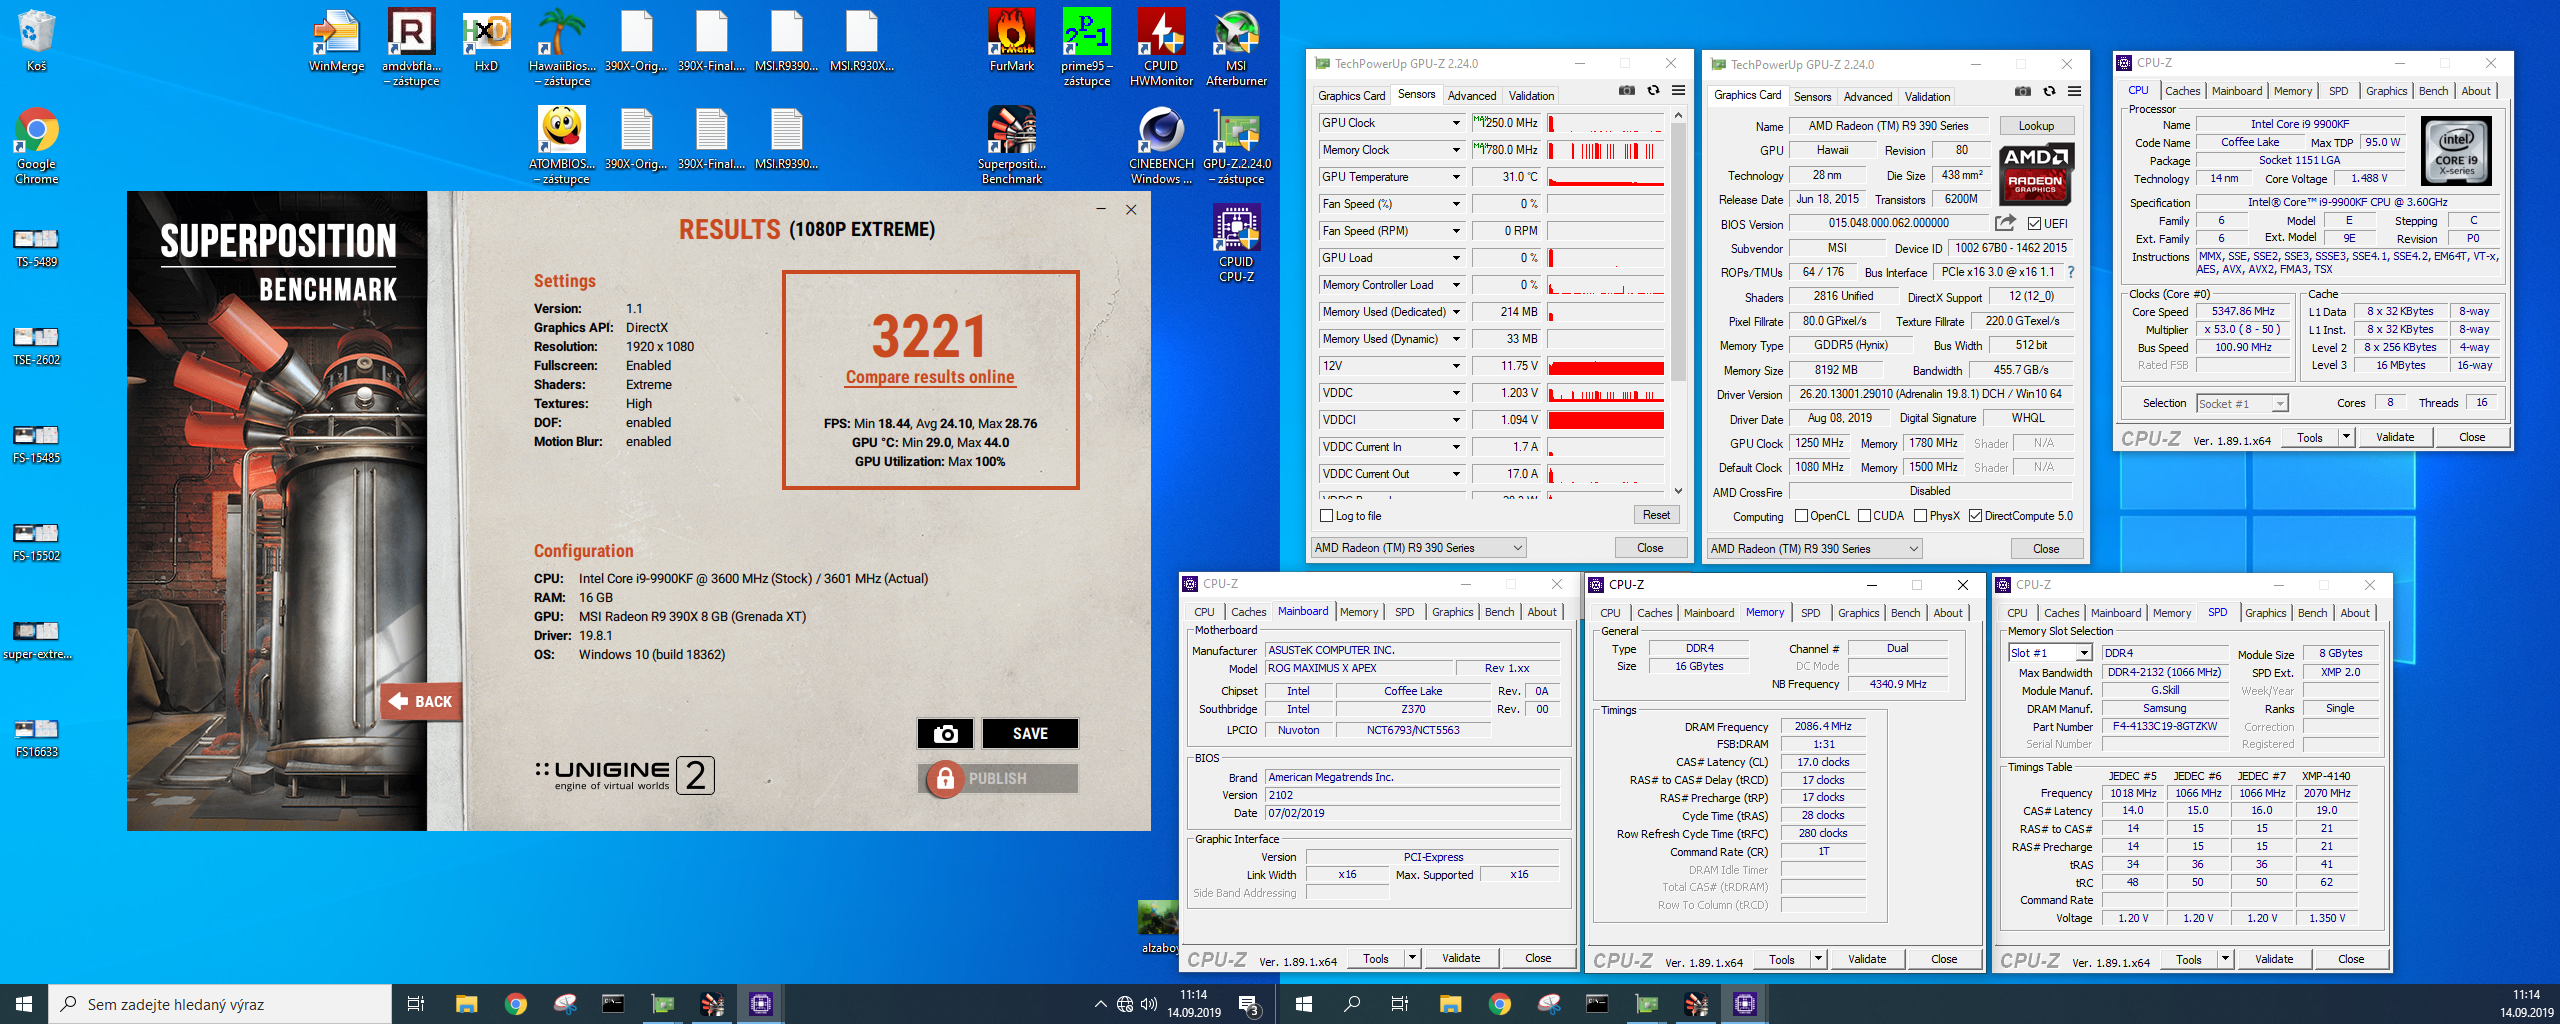Open the hamburger menu in the GPU-Z Graphics Card window
The width and height of the screenshot is (2560, 1024).
pos(2075,92)
